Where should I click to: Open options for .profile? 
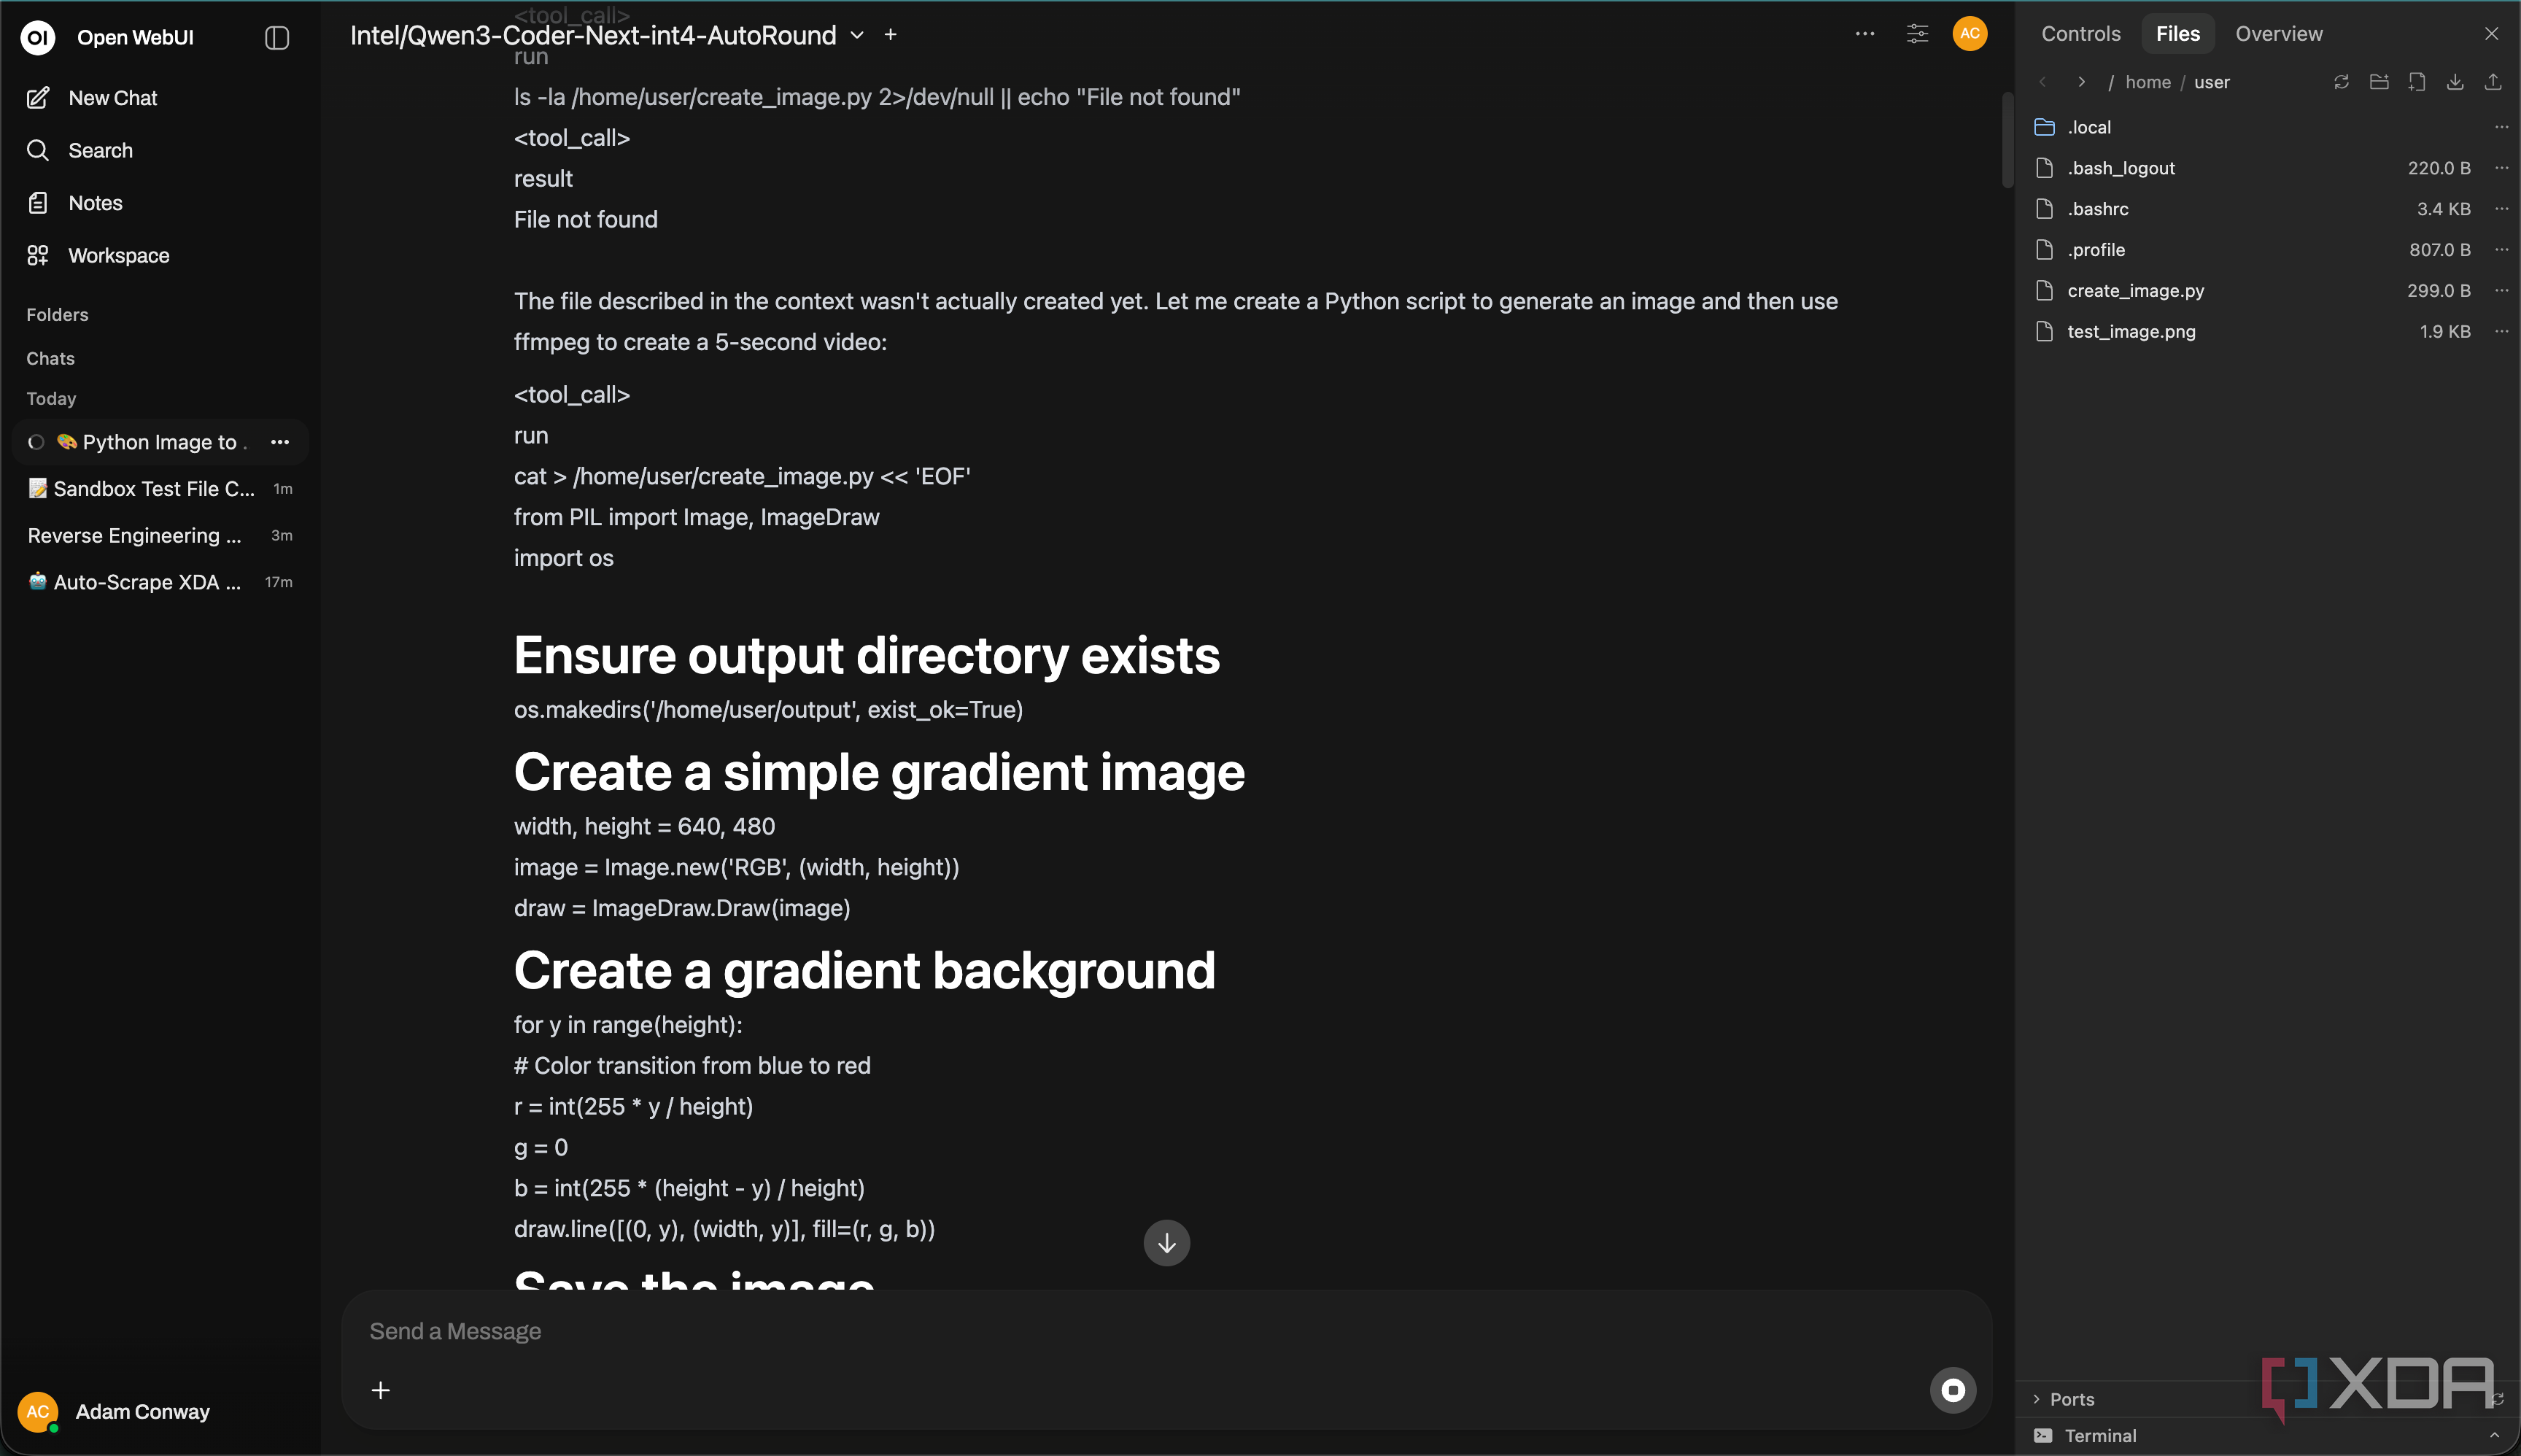click(2501, 250)
